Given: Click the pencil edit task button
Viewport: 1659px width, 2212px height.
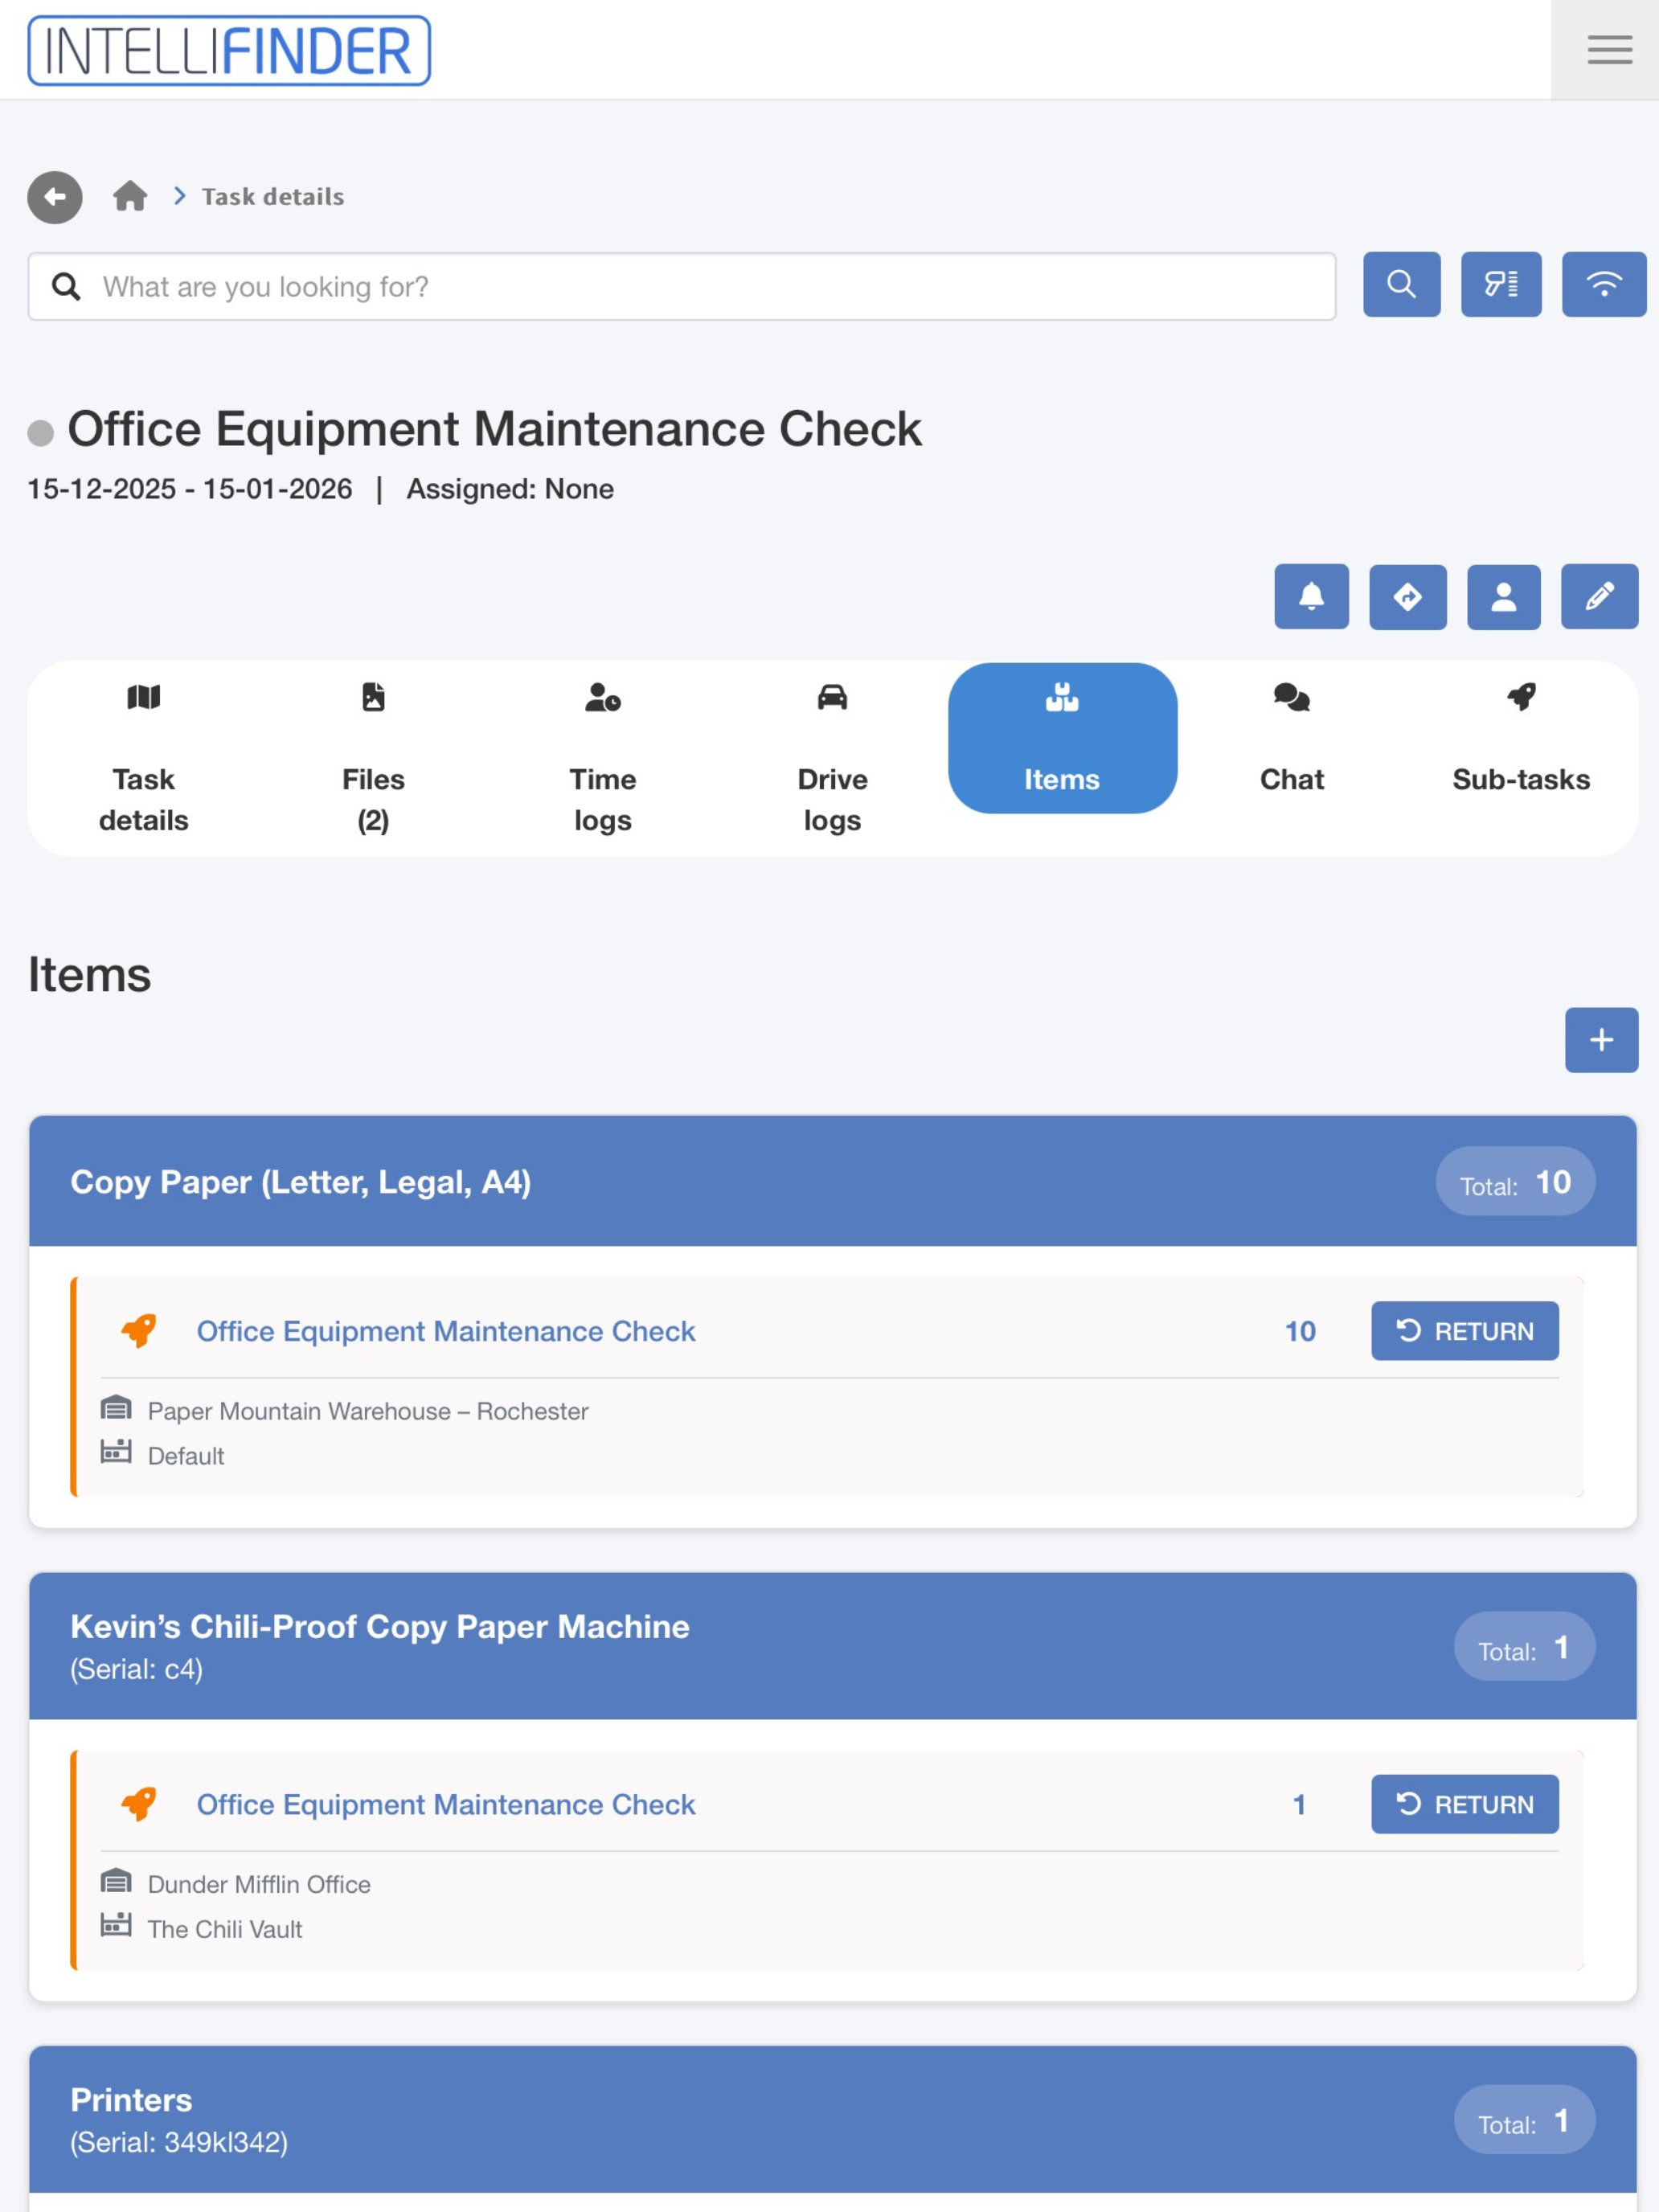Looking at the screenshot, I should coord(1599,597).
